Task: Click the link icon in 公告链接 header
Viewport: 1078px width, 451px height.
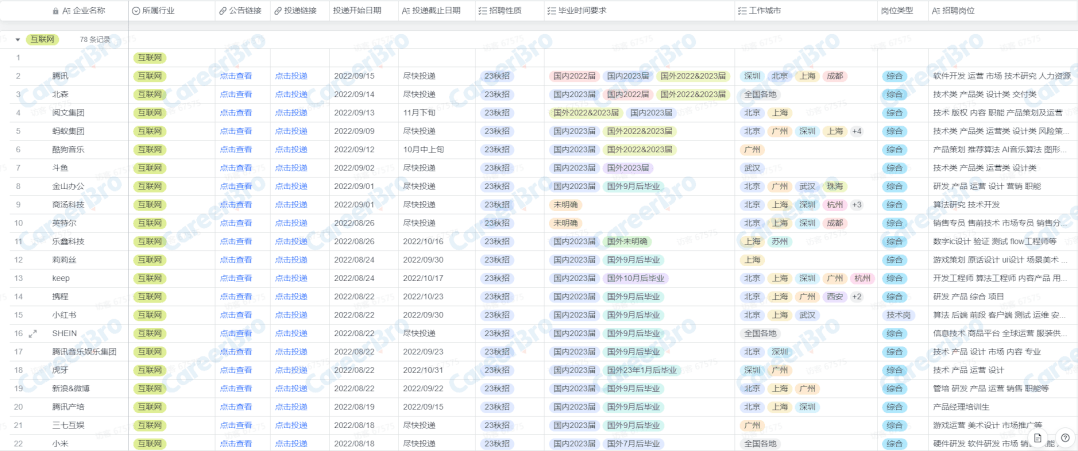Action: 223,12
